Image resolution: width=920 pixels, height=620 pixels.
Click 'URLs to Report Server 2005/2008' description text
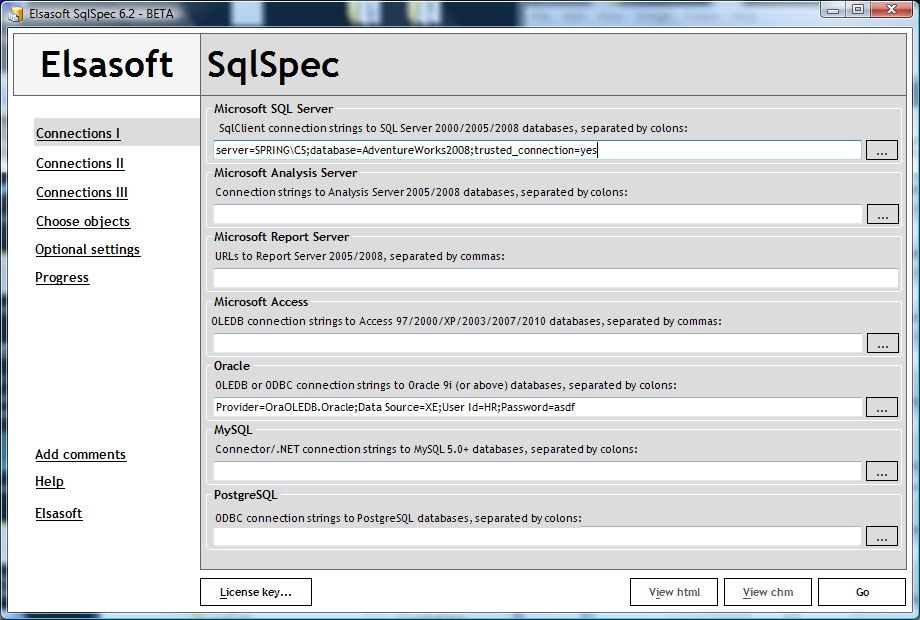[360, 256]
